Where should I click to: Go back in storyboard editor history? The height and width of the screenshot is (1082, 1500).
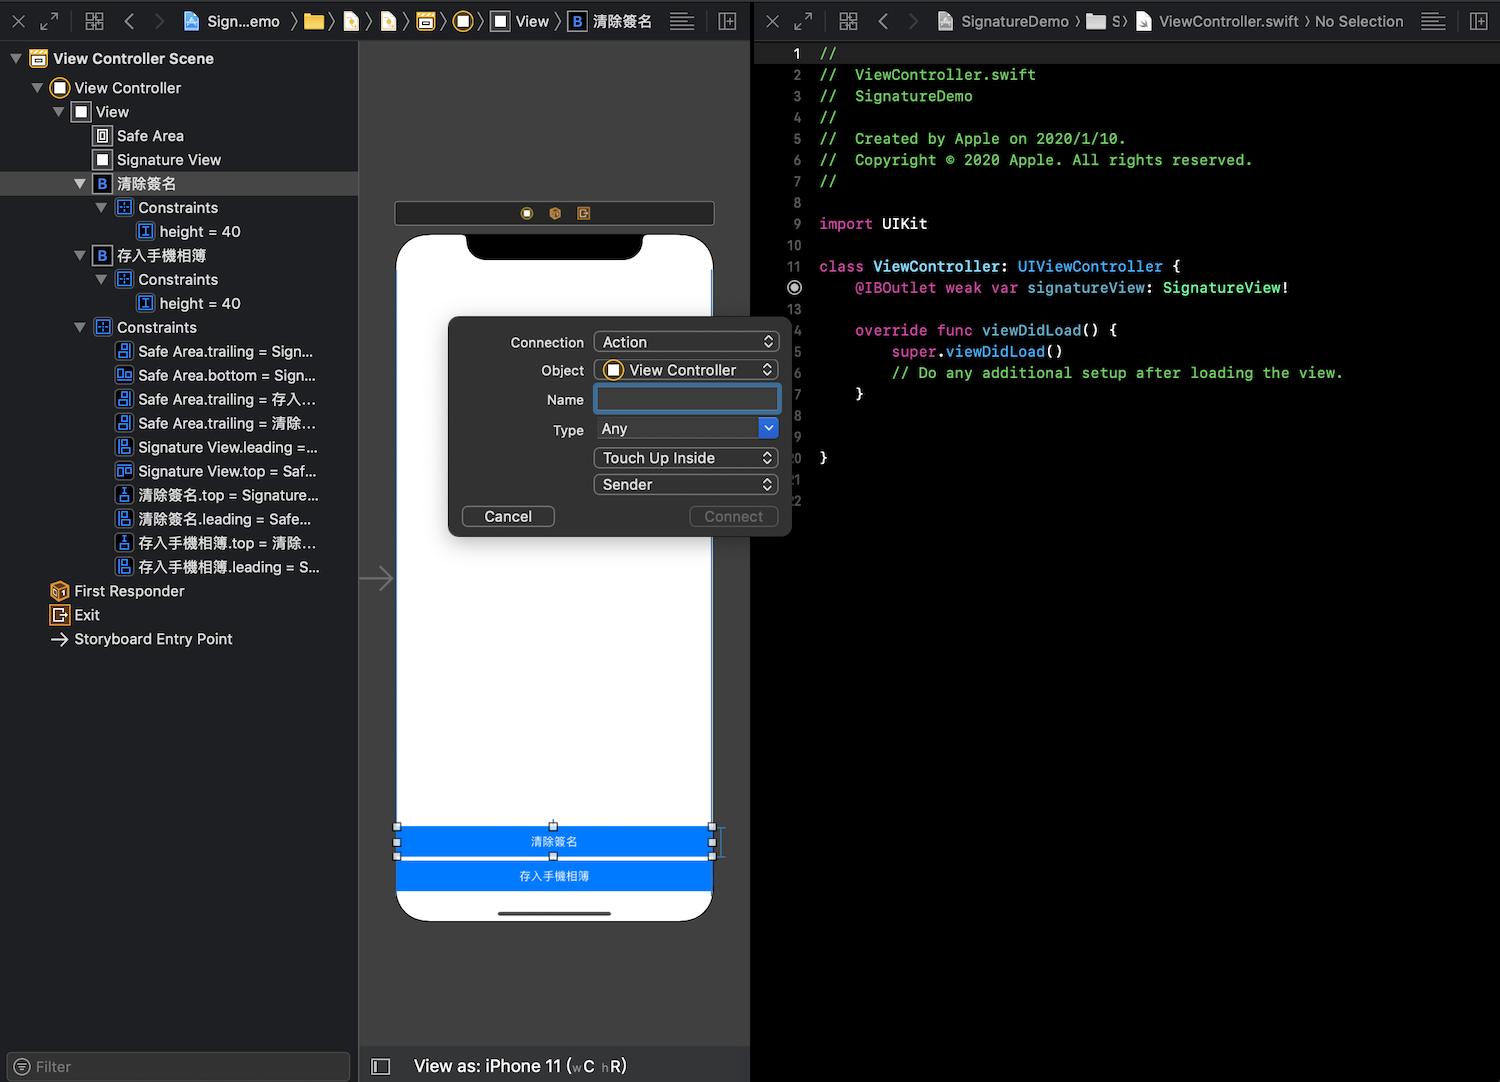click(129, 21)
